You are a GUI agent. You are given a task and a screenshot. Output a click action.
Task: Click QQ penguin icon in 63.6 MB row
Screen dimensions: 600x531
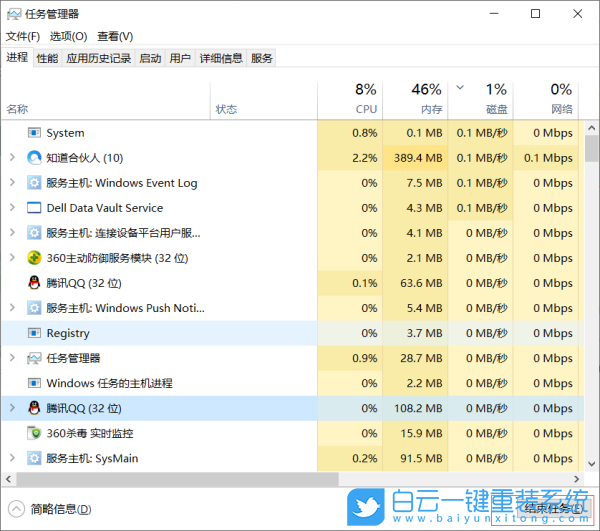click(34, 283)
